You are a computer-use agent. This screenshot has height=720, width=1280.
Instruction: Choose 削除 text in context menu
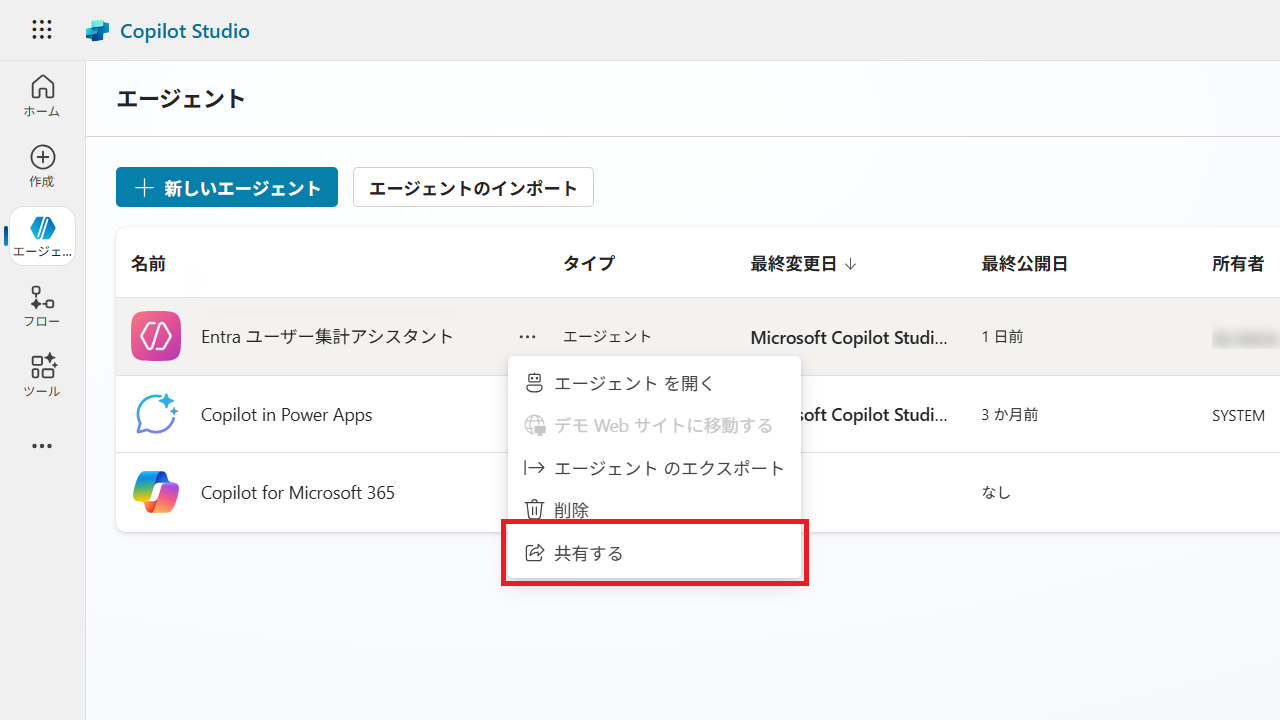coord(572,510)
